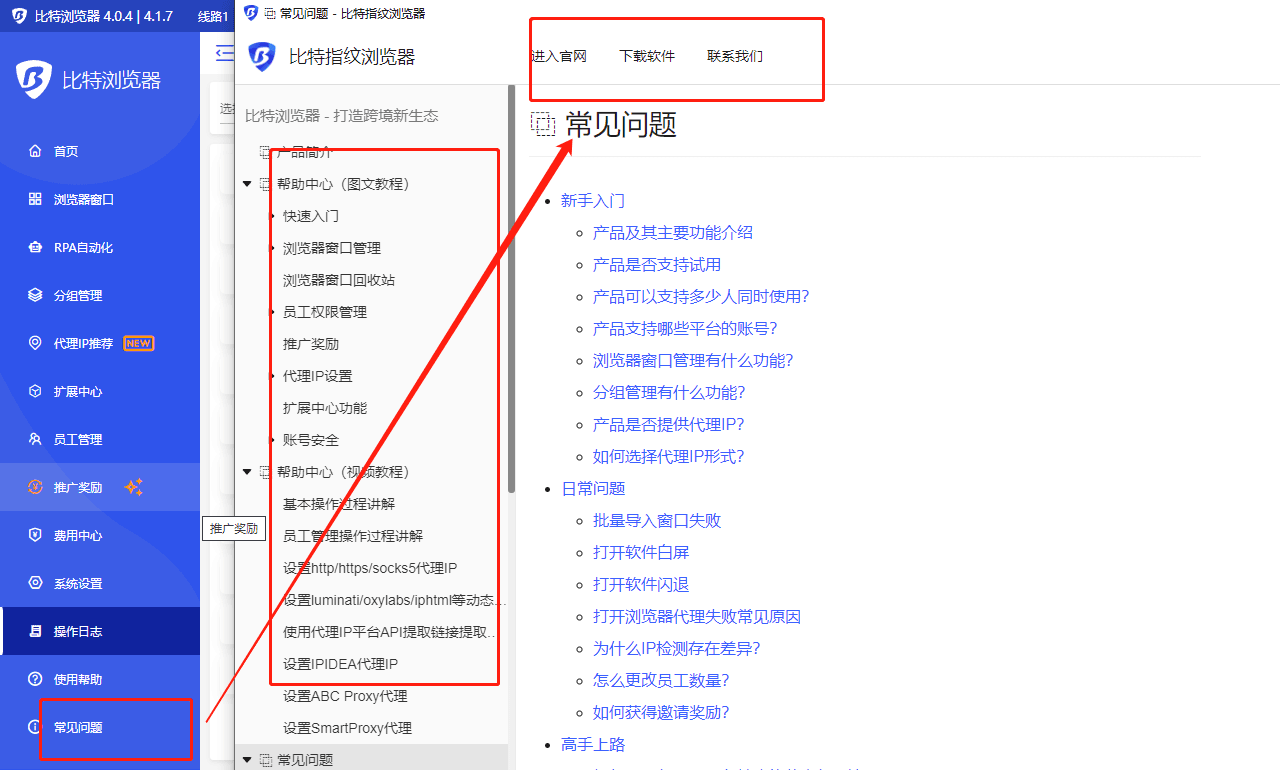Viewport: 1280px width, 770px height.
Task: Click the 扩展中心 cube icon
Action: coord(35,391)
